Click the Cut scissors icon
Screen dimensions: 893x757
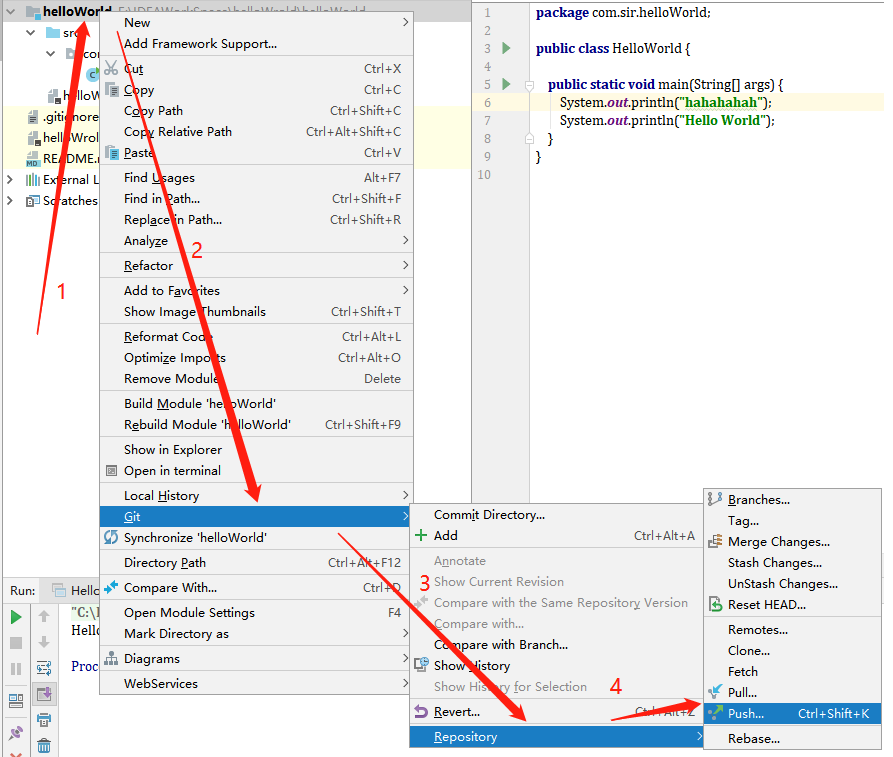coord(112,68)
